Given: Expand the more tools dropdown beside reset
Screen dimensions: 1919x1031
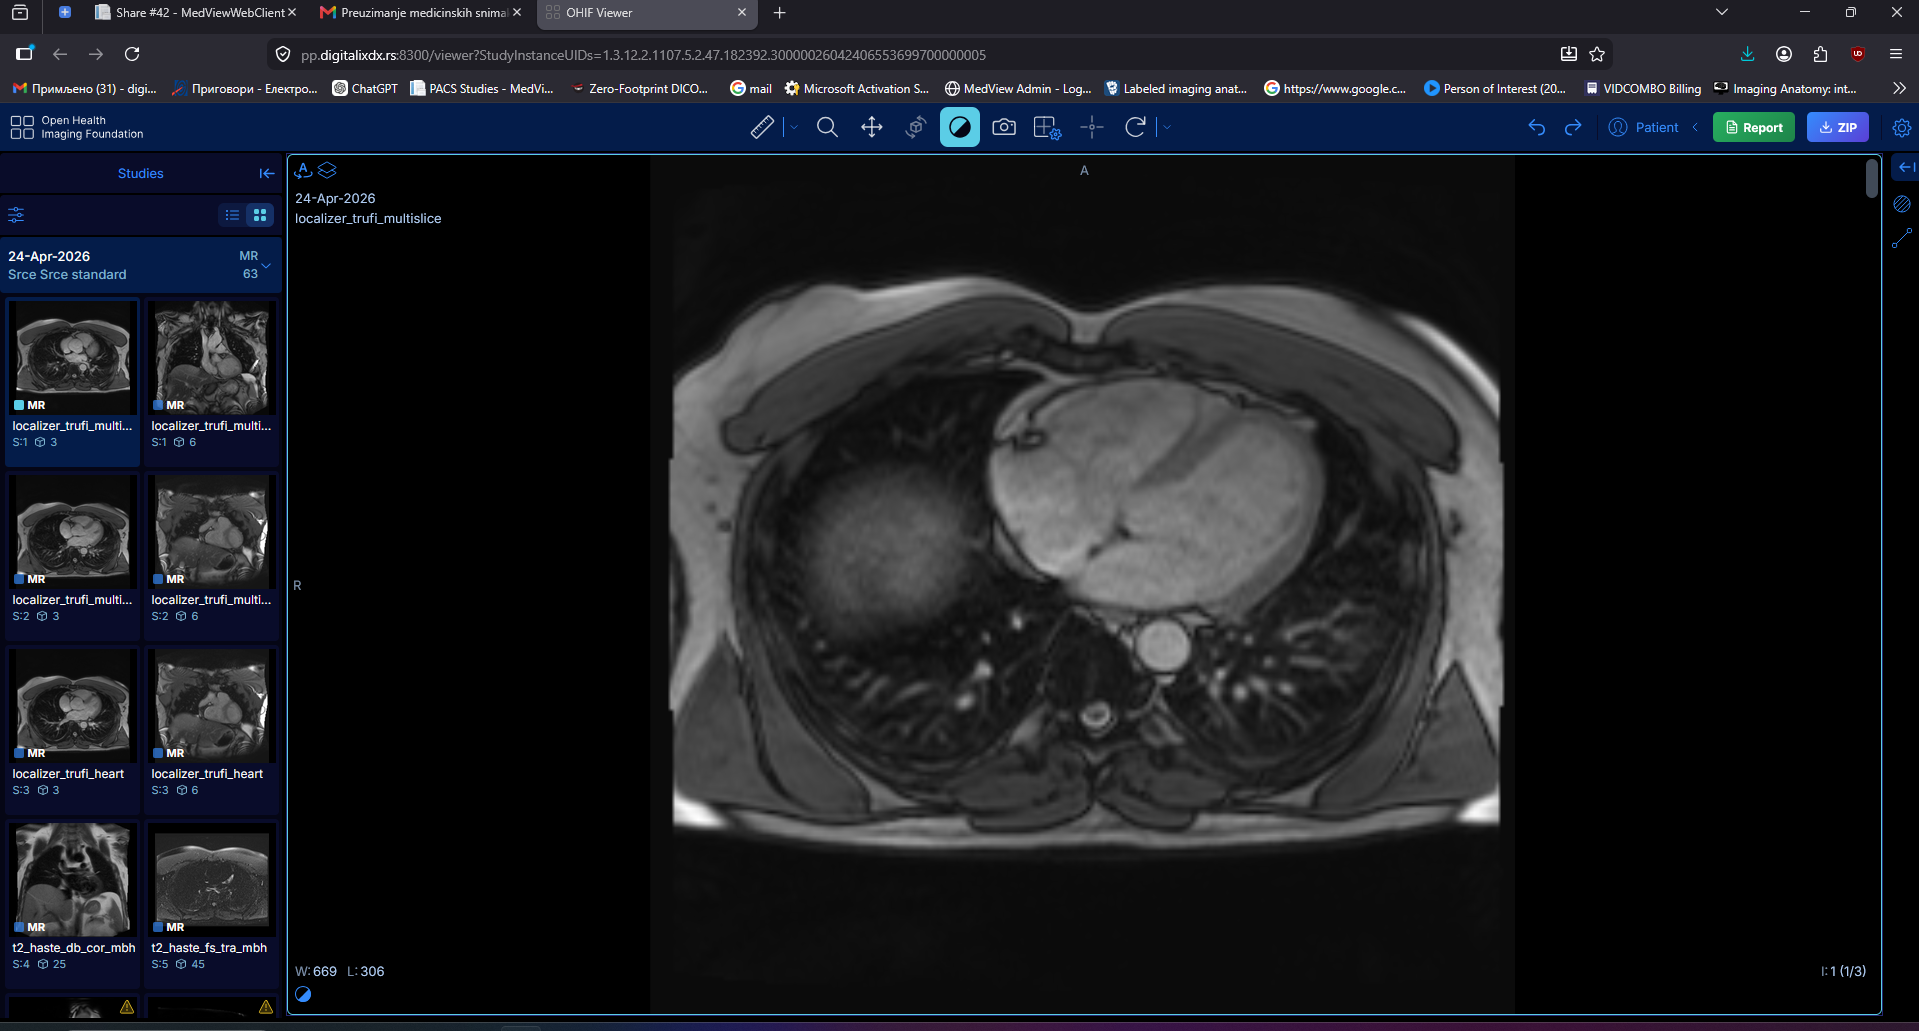Looking at the screenshot, I should (x=1167, y=127).
